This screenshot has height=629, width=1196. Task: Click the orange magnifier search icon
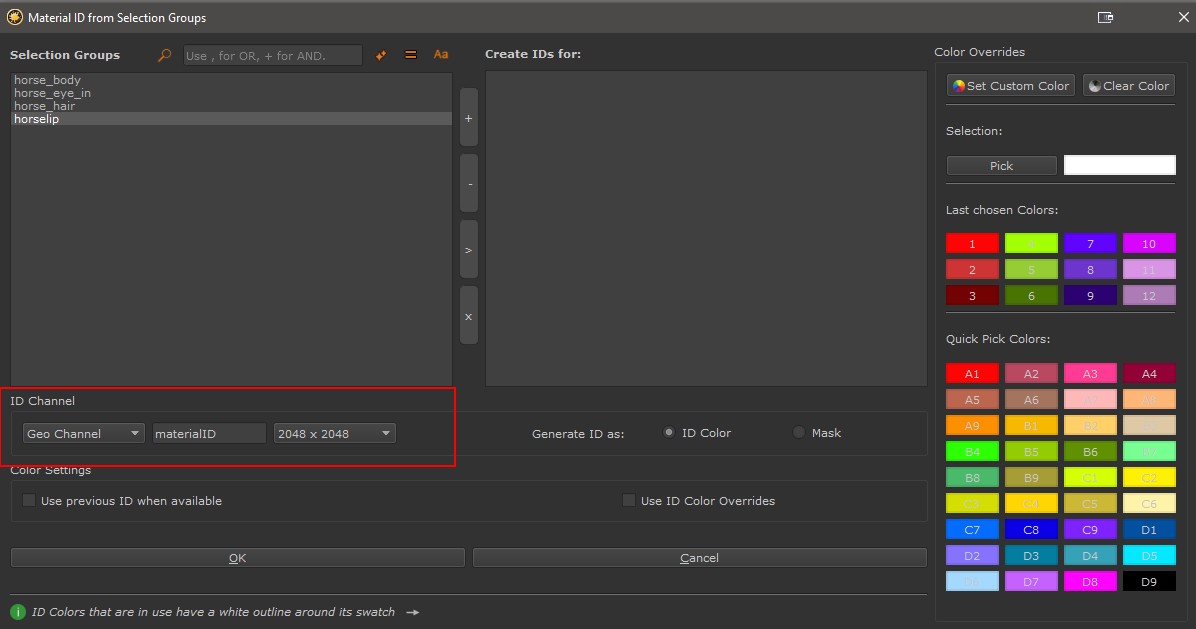165,56
